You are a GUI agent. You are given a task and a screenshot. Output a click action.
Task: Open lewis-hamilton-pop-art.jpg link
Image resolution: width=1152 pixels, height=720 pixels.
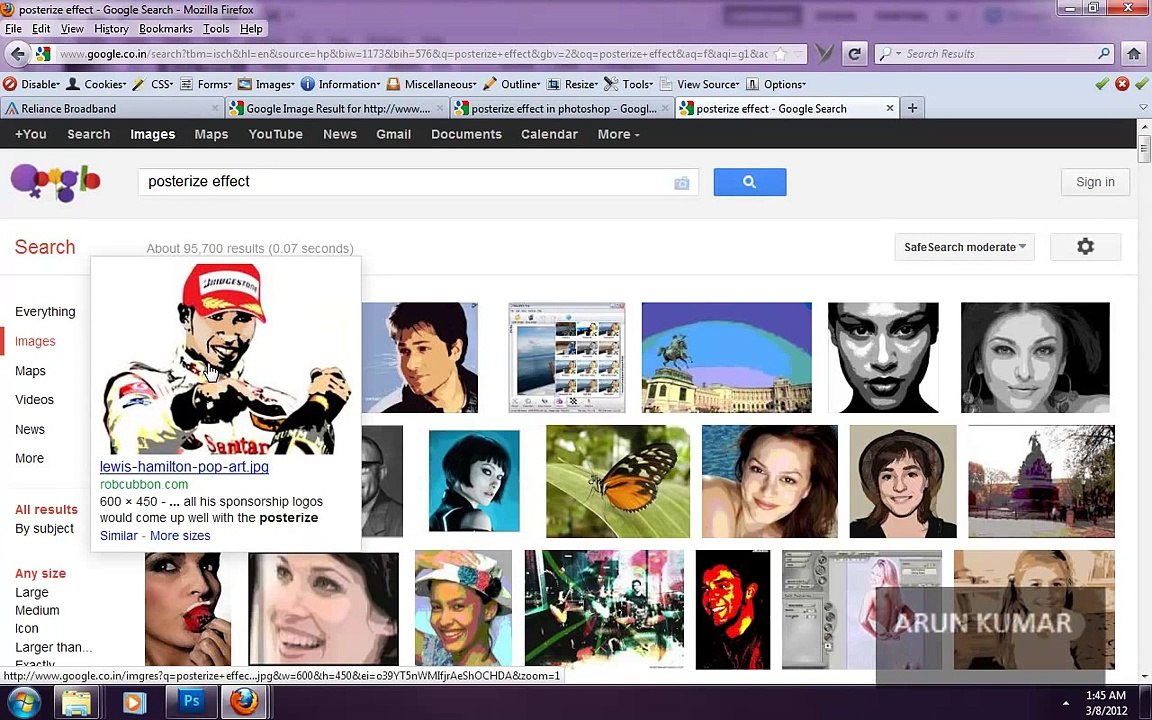(x=184, y=467)
